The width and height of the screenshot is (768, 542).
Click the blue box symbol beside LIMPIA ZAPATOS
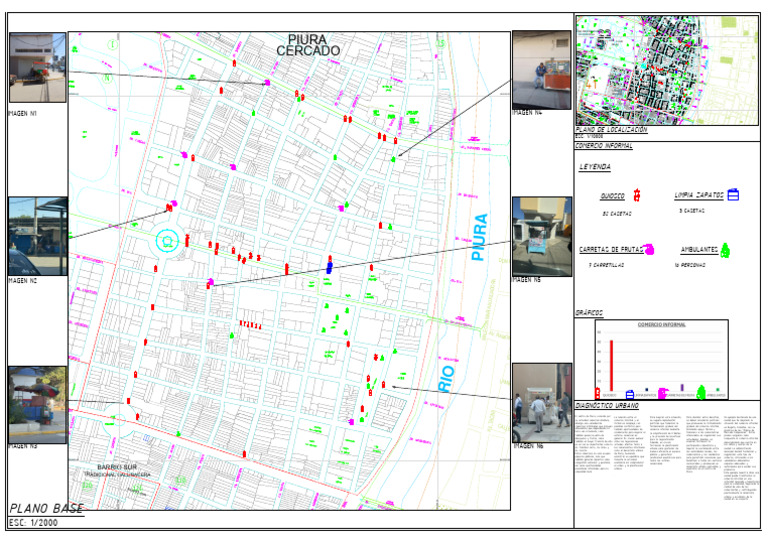(733, 194)
